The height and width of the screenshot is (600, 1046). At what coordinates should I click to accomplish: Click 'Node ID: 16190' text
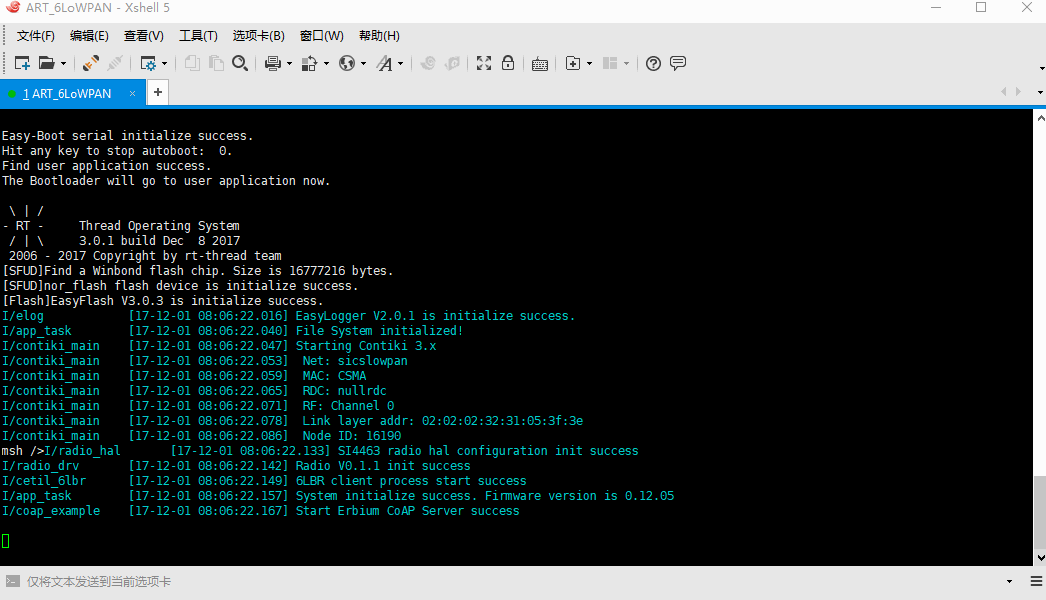[x=352, y=436]
